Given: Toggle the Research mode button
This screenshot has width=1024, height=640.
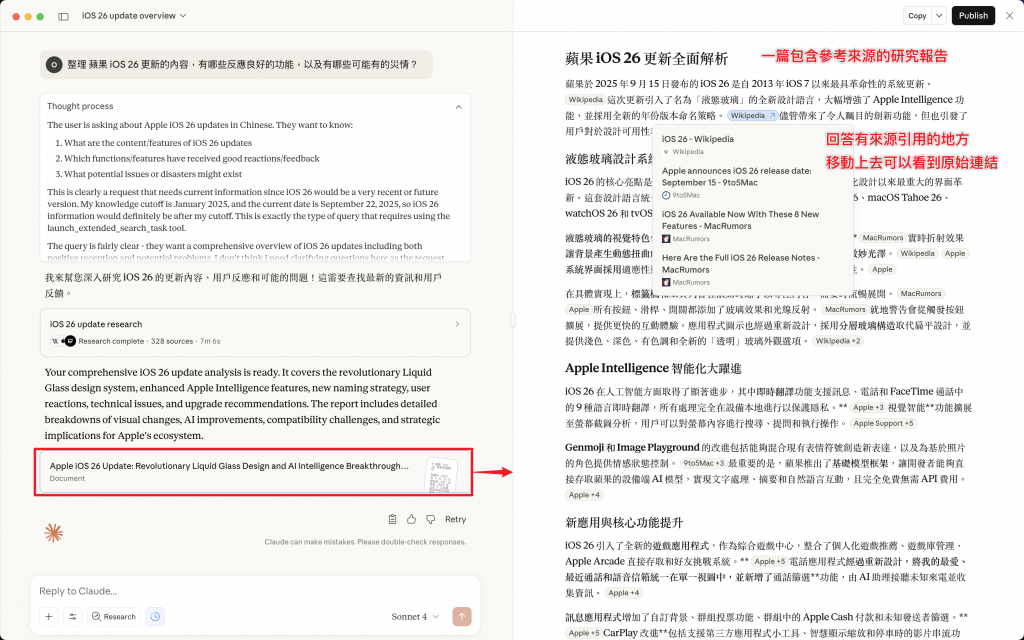Looking at the screenshot, I should pos(114,616).
